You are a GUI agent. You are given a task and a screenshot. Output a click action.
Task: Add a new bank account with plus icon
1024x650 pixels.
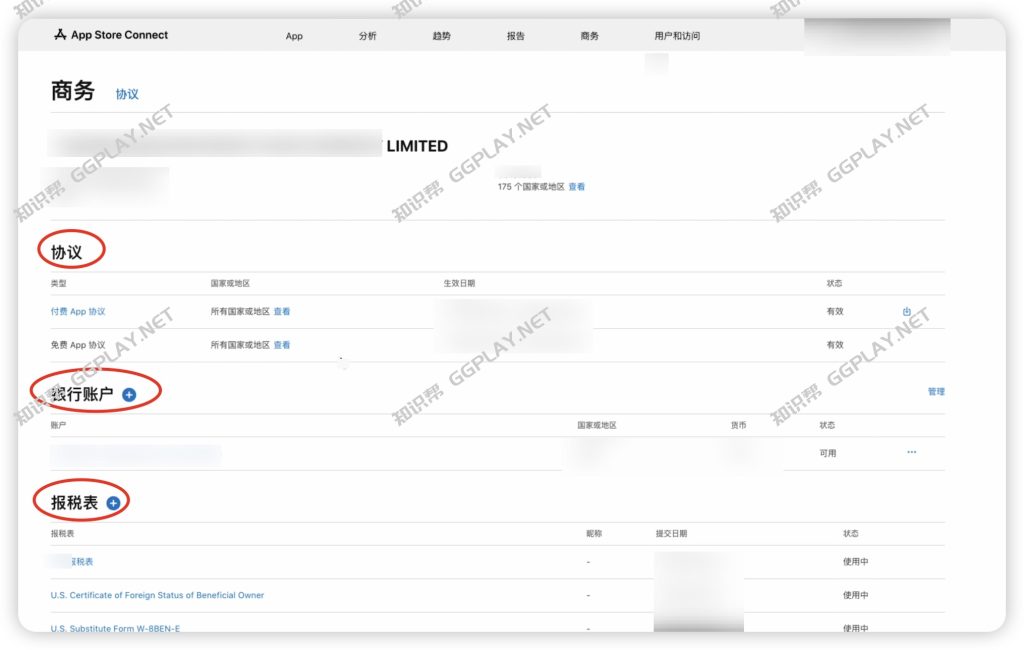129,395
